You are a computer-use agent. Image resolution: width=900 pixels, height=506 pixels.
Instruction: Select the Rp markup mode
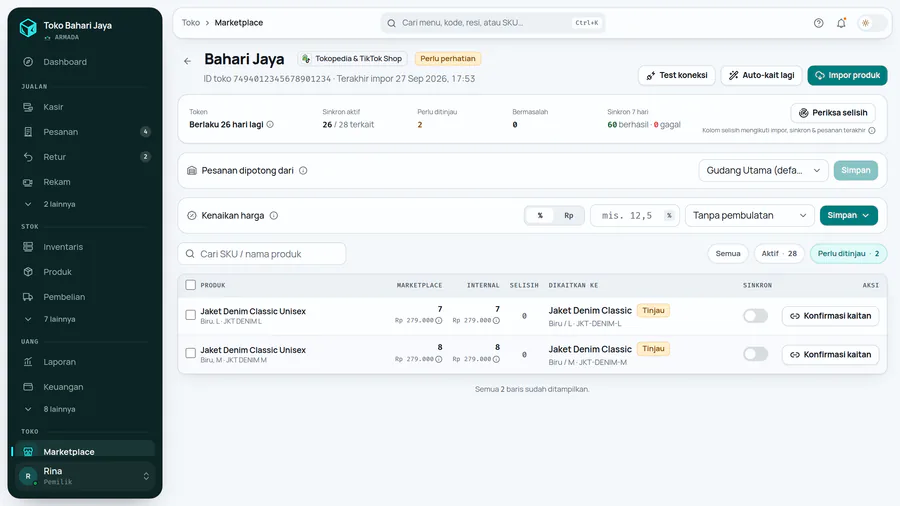coord(569,216)
